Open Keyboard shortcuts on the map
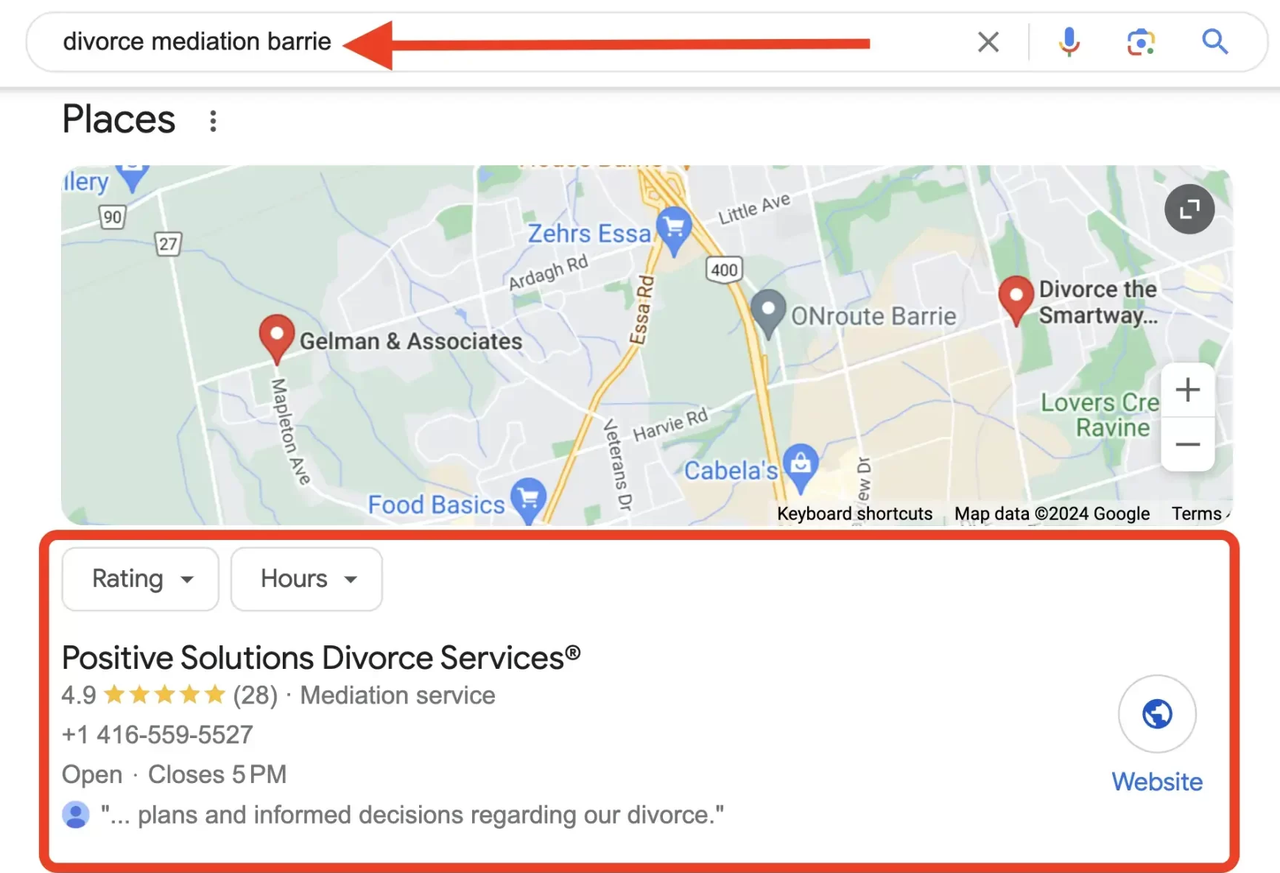Screen dimensions: 1280x873 tap(855, 513)
